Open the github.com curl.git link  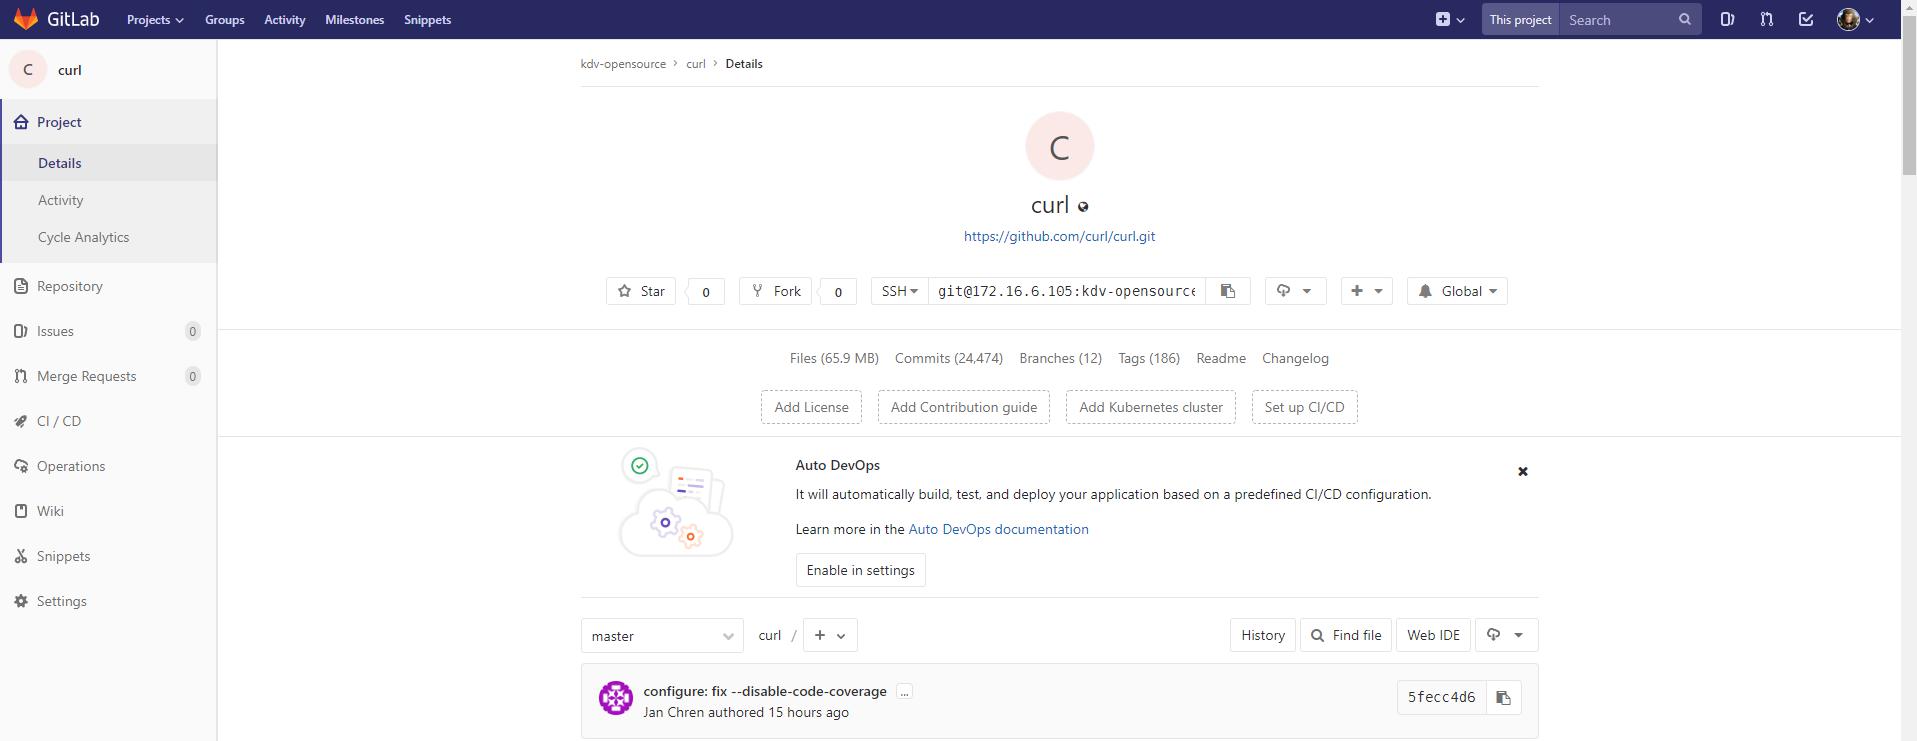pyautogui.click(x=1059, y=236)
